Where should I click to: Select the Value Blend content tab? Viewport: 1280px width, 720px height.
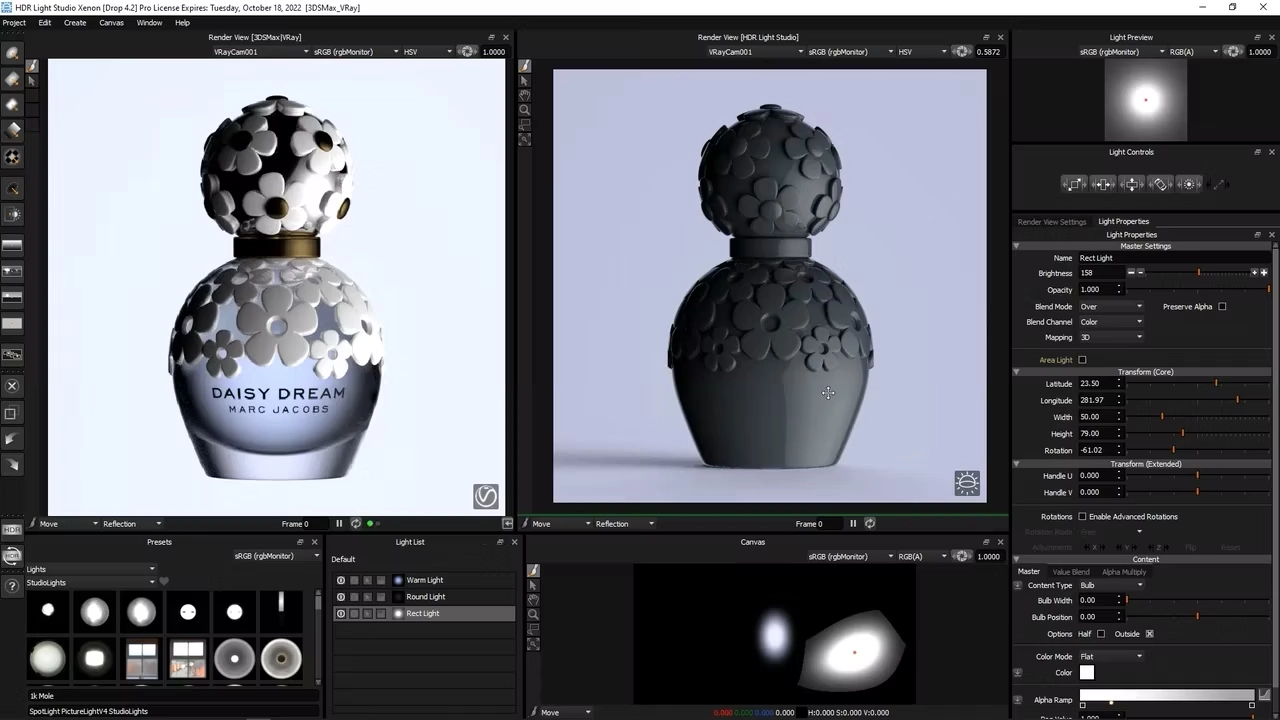[1071, 572]
